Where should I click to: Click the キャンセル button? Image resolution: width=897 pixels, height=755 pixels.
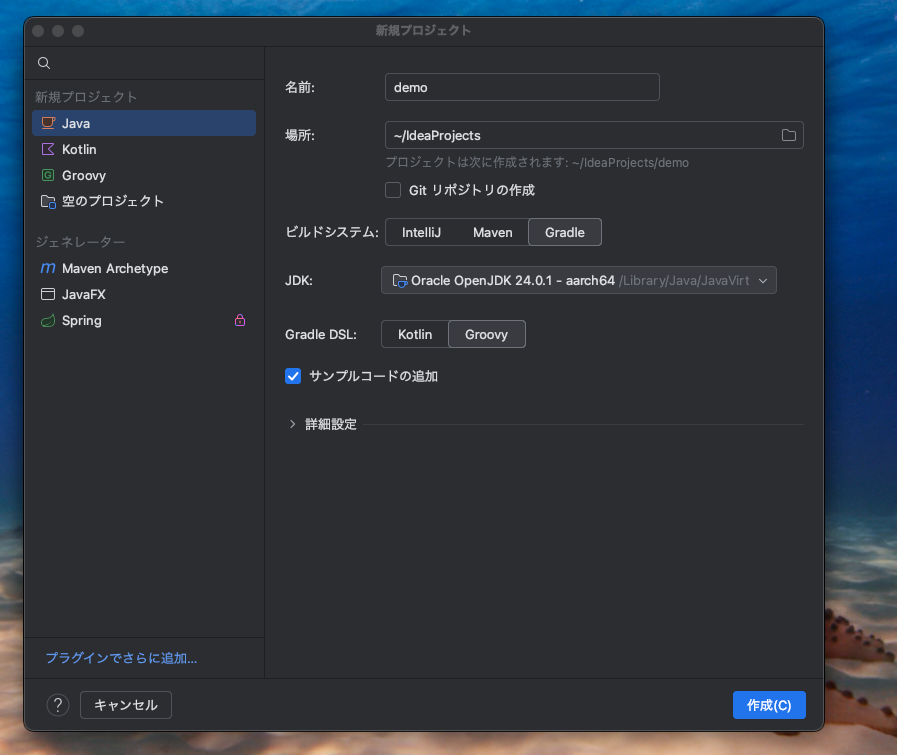(126, 705)
